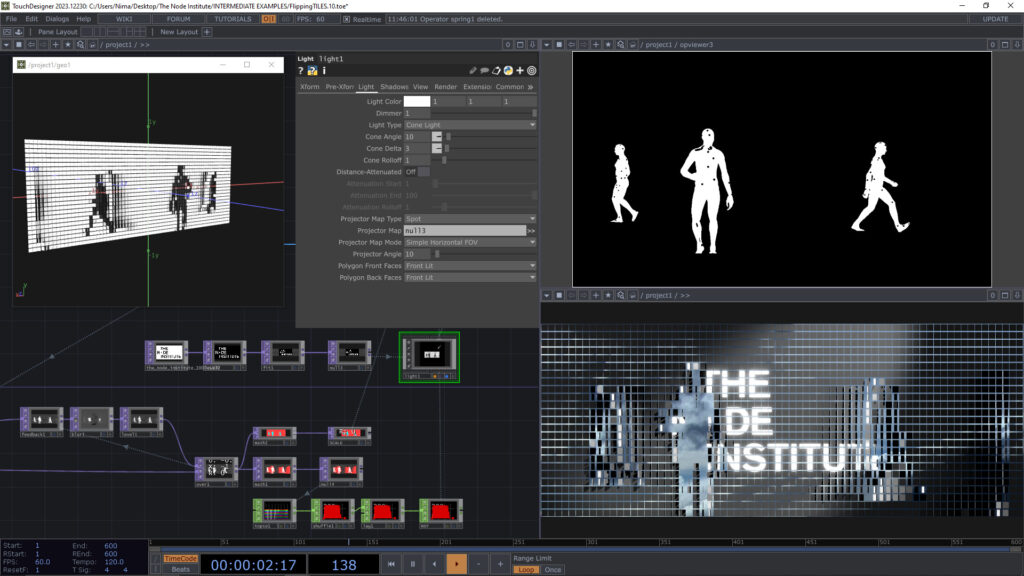1024x576 pixels.
Task: Reset timeline to start with rewind button
Action: (393, 564)
